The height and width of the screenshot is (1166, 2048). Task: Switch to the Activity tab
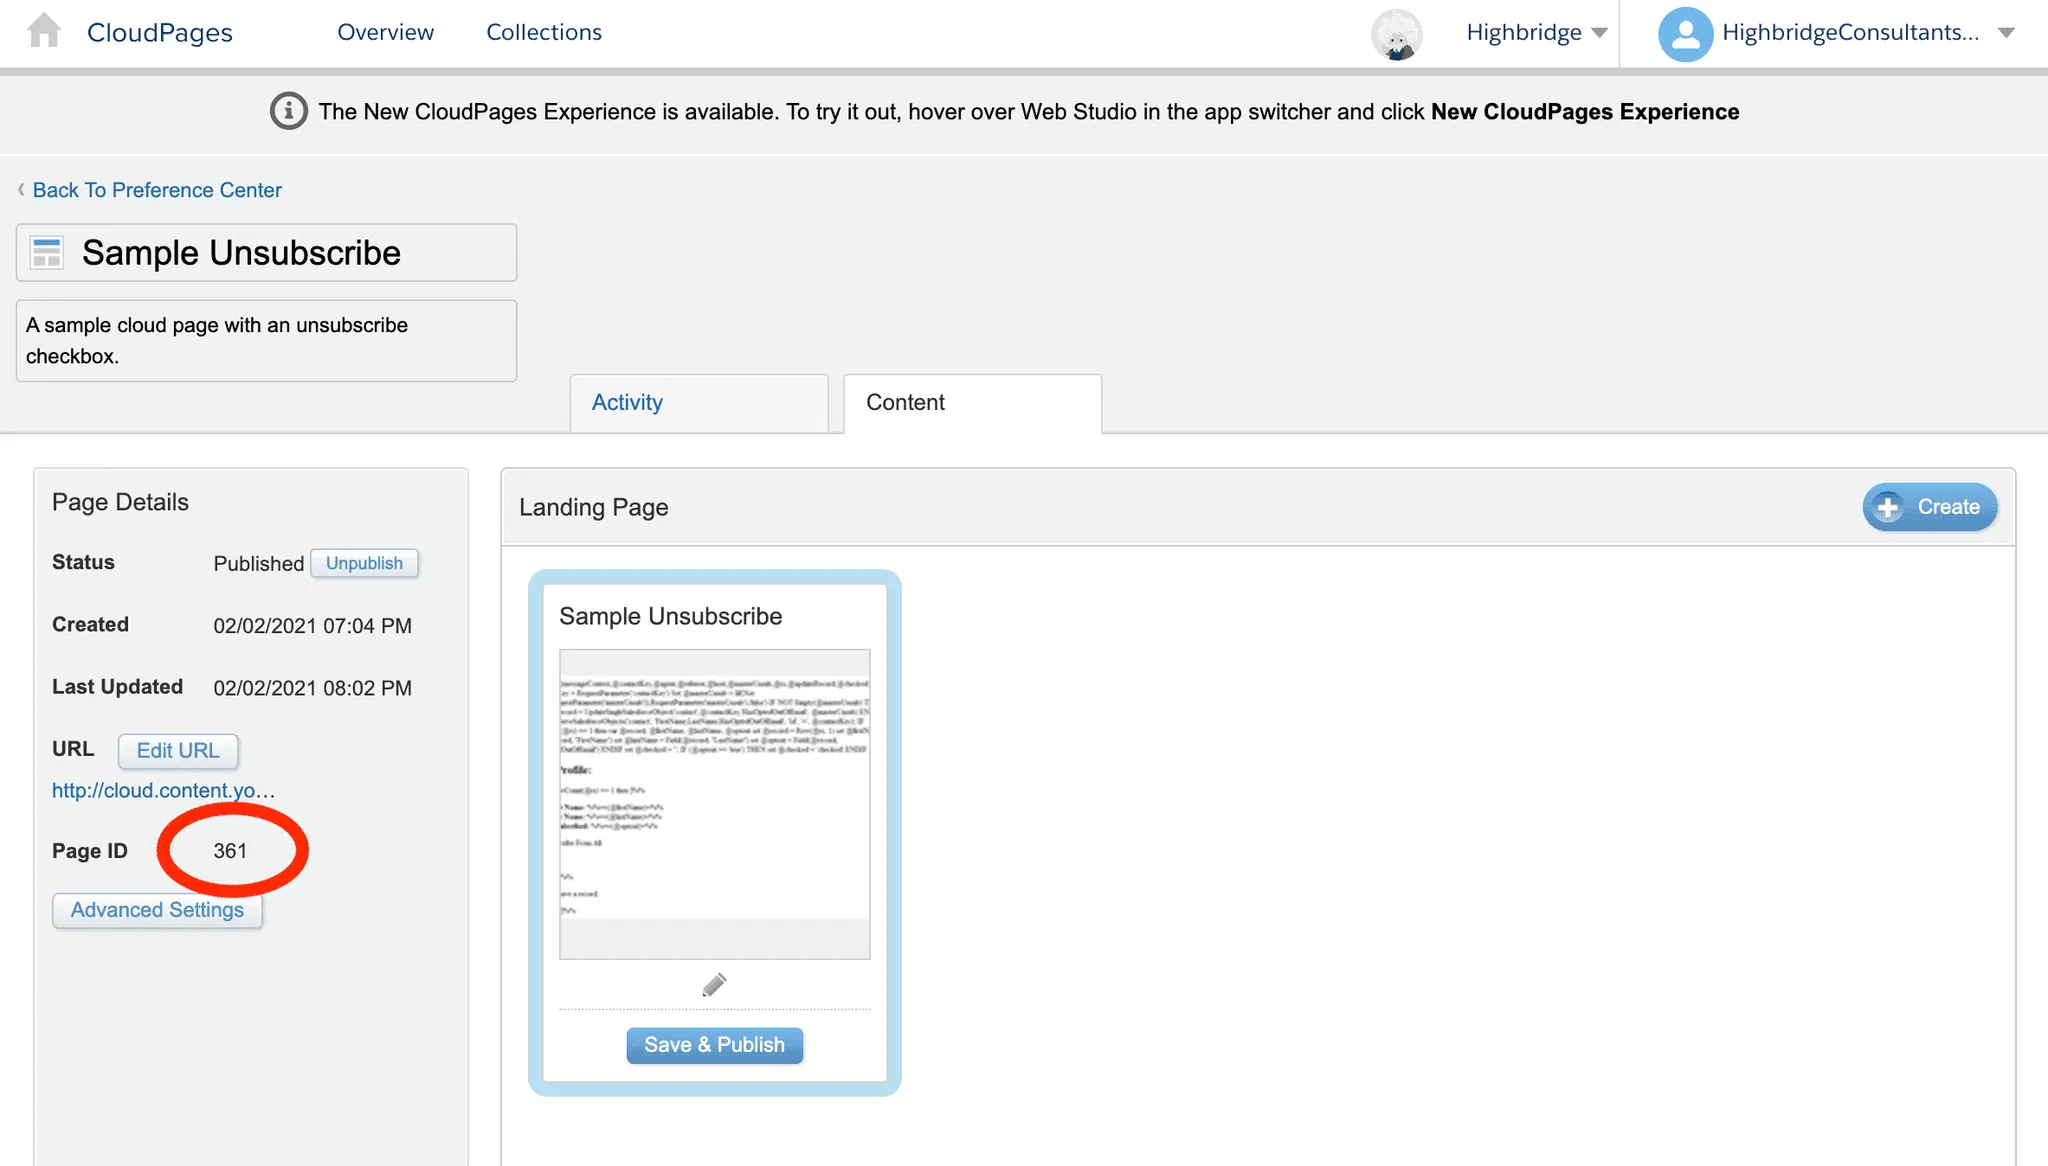(627, 402)
